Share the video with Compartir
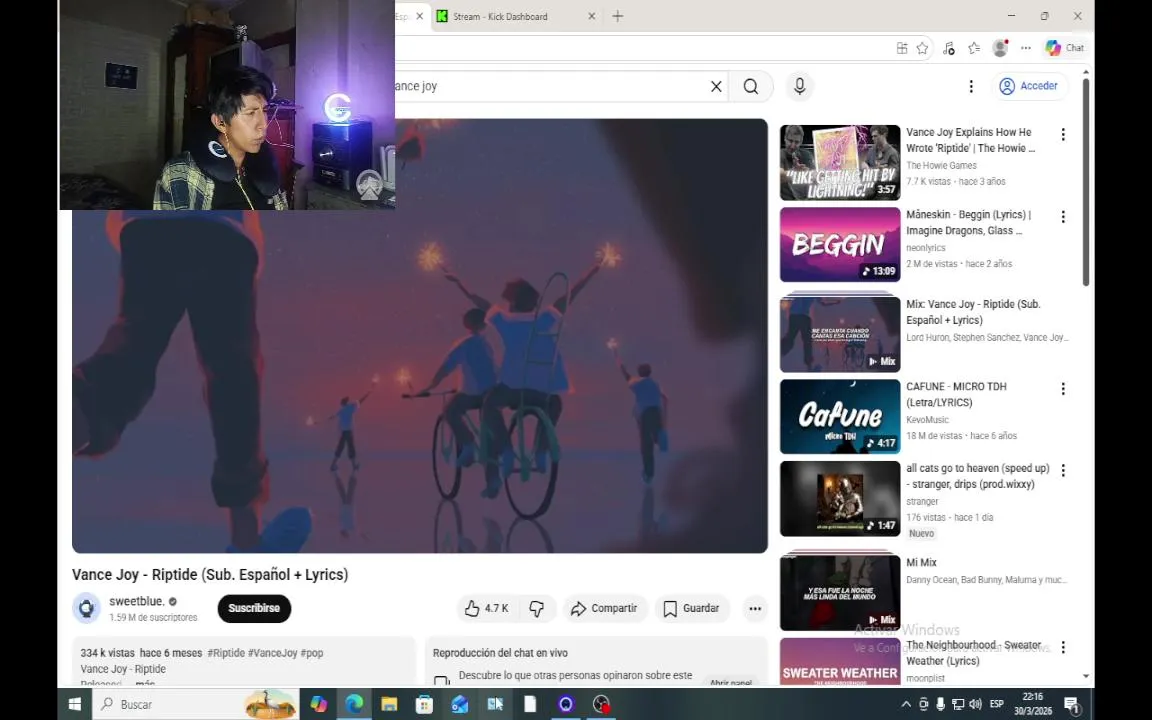This screenshot has height=720, width=1152. point(605,608)
